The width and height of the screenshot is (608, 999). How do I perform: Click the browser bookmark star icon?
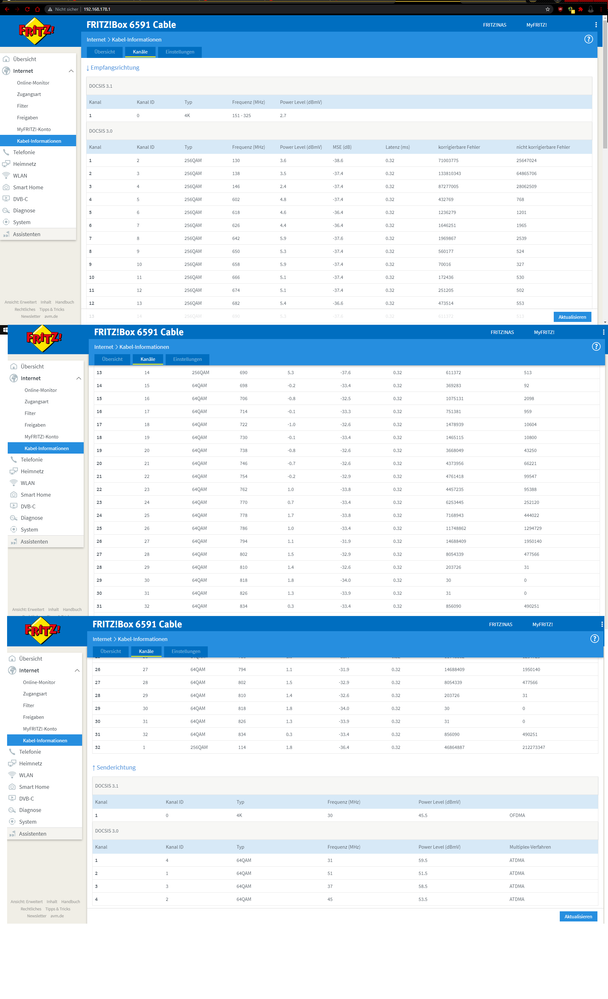[547, 9]
